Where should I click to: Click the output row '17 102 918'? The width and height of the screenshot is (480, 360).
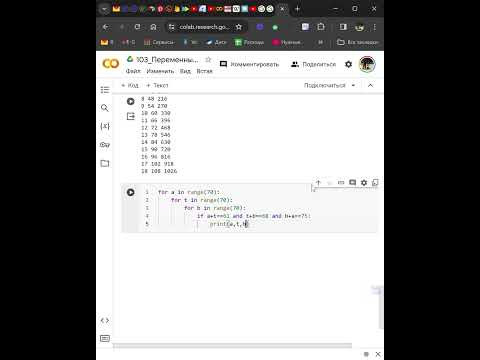click(157, 164)
